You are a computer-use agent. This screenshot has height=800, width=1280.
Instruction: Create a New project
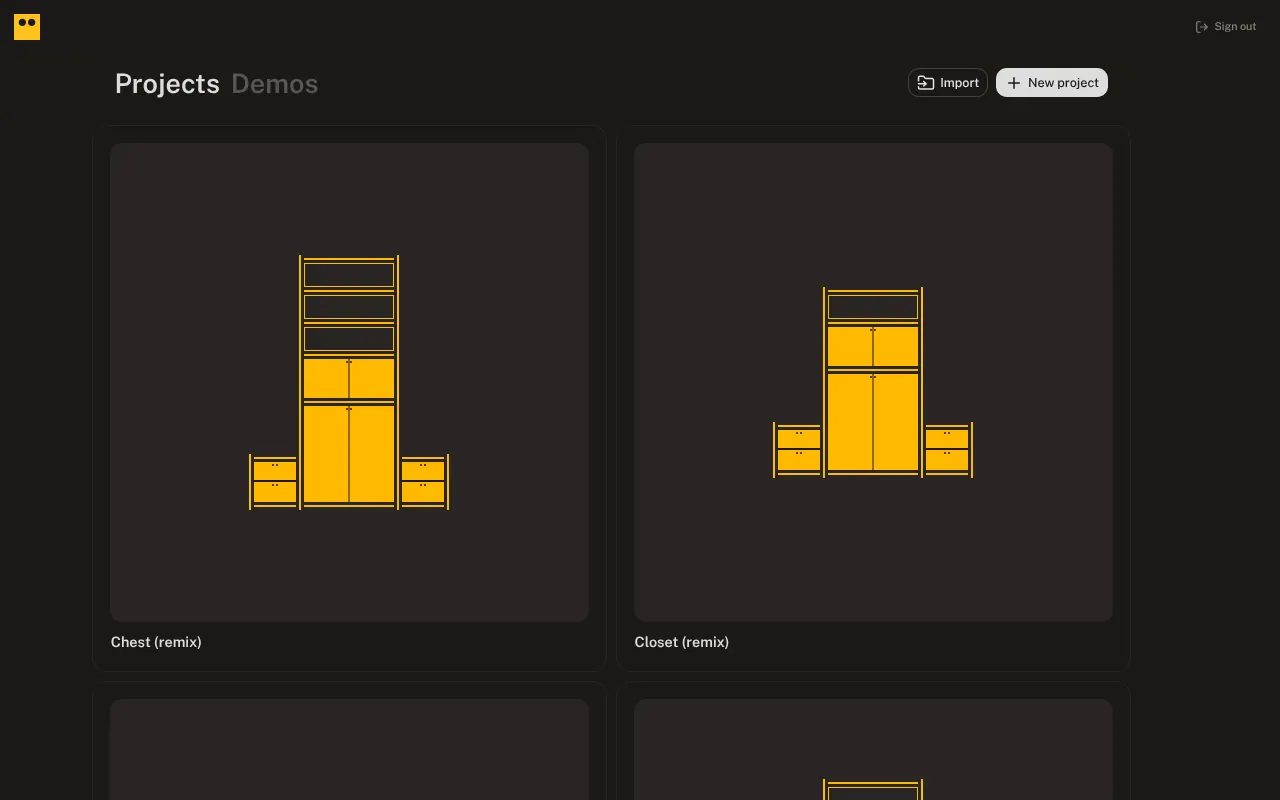(x=1052, y=83)
